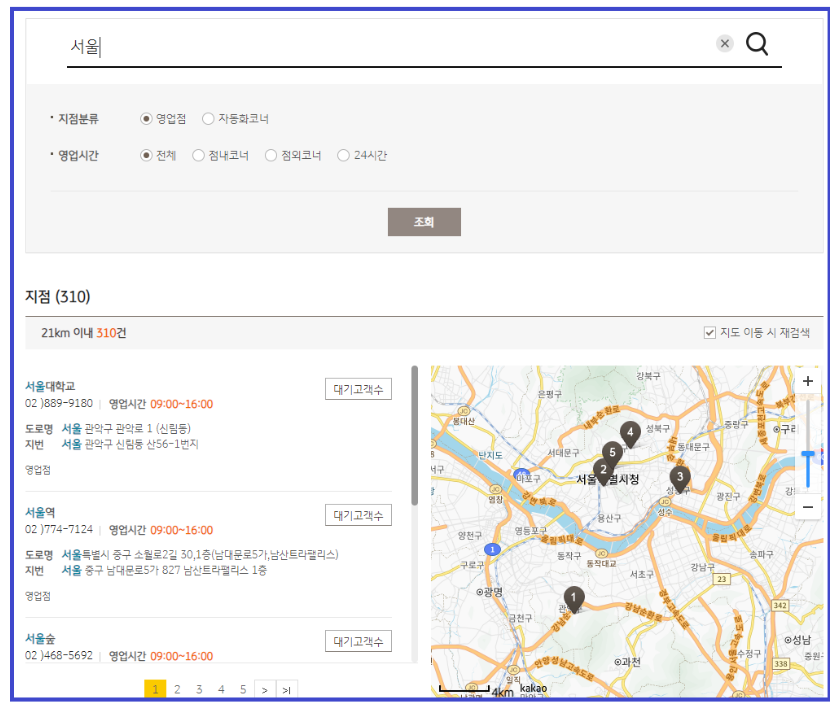Click phone number 02 )468-5692
The width and height of the screenshot is (834, 704).
59,656
